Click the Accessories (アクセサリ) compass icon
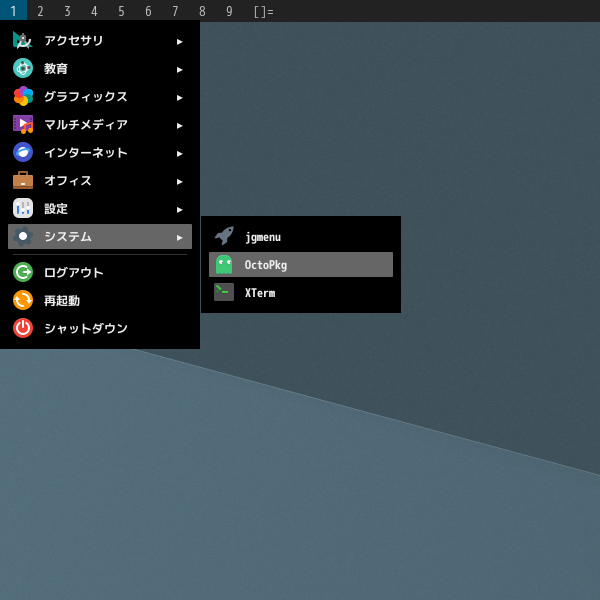 pos(23,40)
